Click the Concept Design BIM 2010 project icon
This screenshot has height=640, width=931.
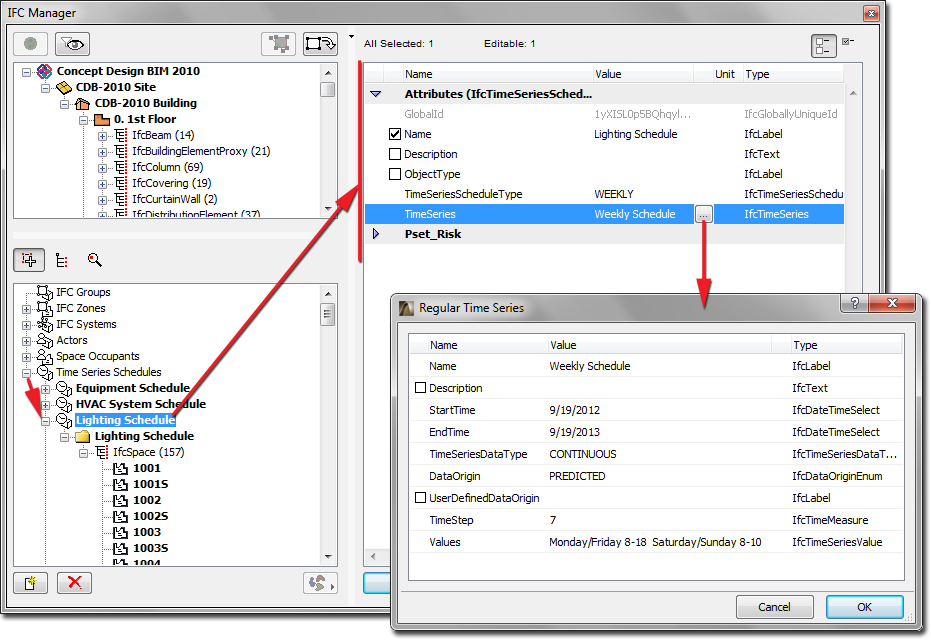45,71
